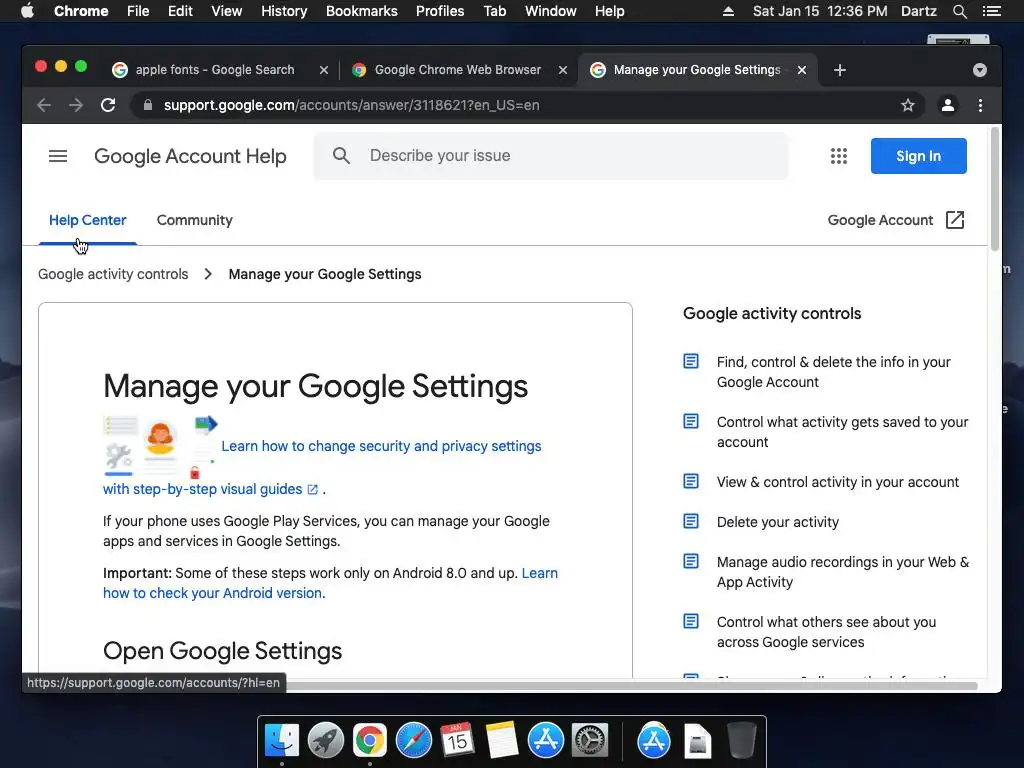The height and width of the screenshot is (768, 1024).
Task: Open the Profiles menu
Action: tap(440, 11)
